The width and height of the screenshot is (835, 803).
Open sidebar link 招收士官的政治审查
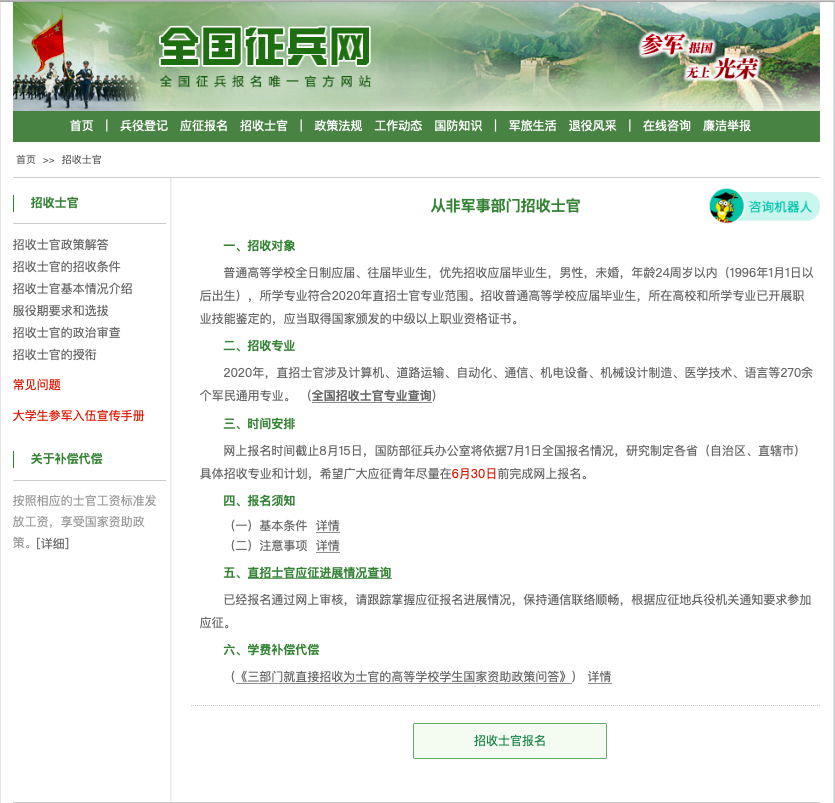coord(67,333)
